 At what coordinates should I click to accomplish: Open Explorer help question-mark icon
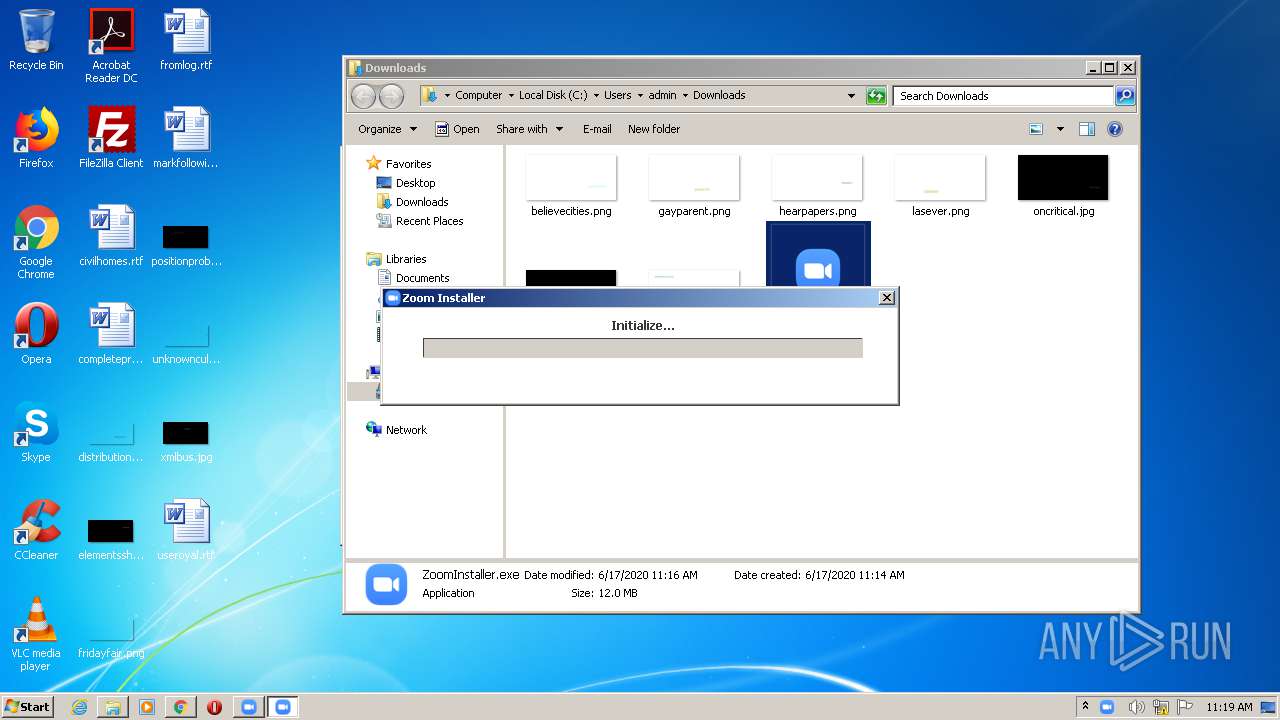[x=1115, y=129]
